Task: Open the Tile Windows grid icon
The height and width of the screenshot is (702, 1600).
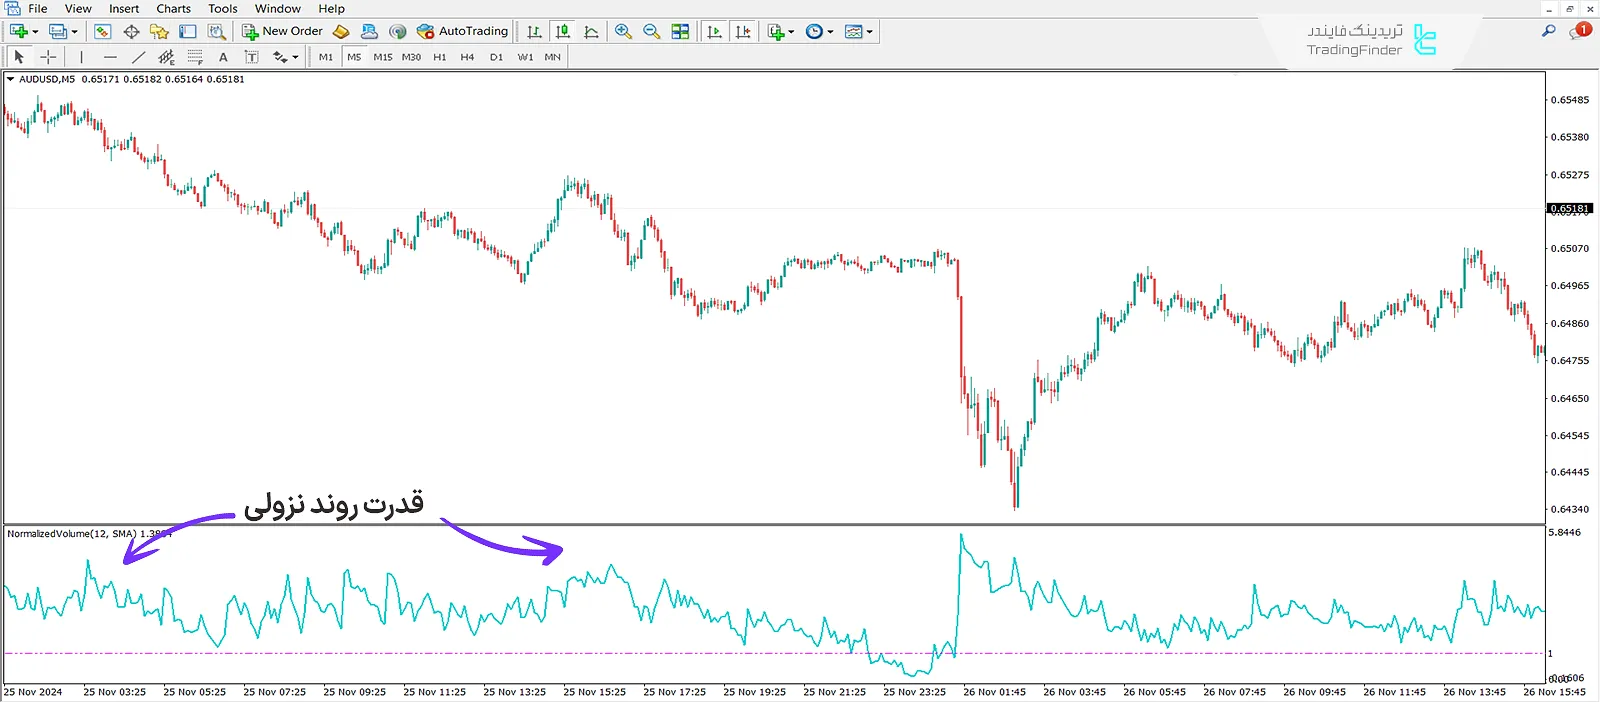Action: (680, 32)
